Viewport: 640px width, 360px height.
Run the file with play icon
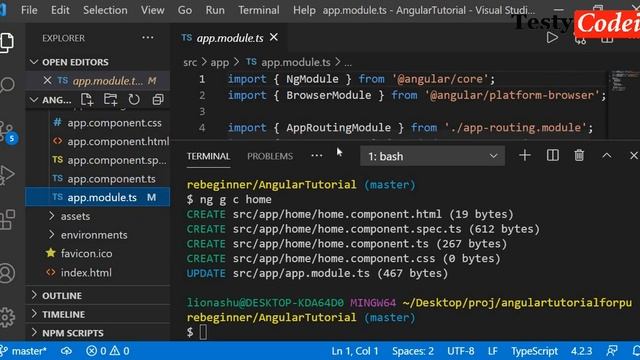coord(552,38)
